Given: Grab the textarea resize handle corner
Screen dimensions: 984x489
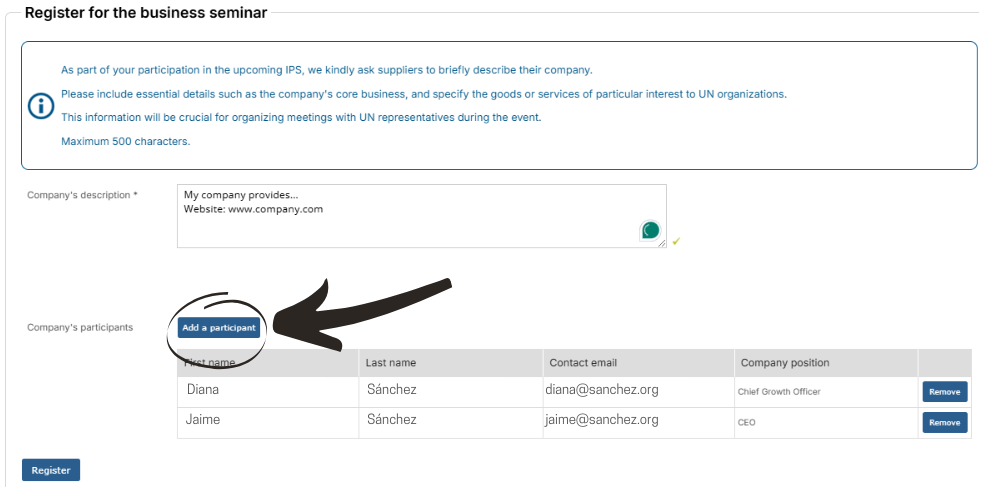Looking at the screenshot, I should coord(662,244).
